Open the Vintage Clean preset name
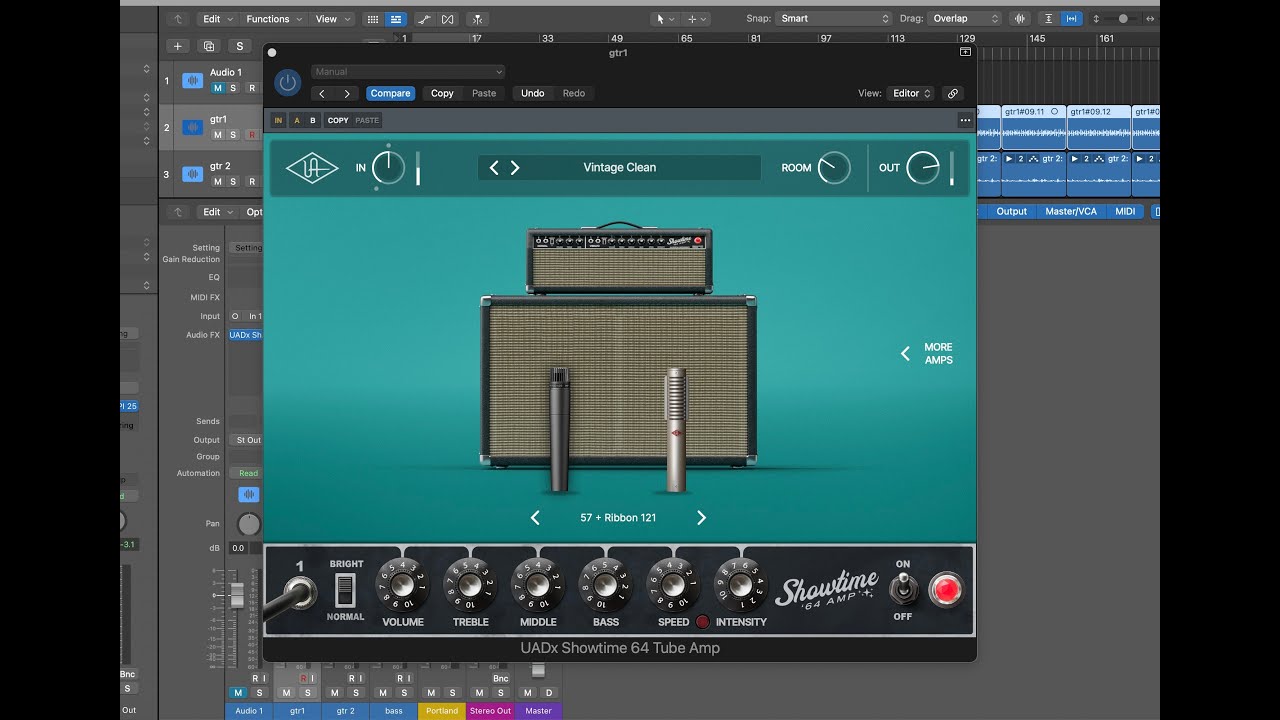The width and height of the screenshot is (1280, 720). pos(620,168)
